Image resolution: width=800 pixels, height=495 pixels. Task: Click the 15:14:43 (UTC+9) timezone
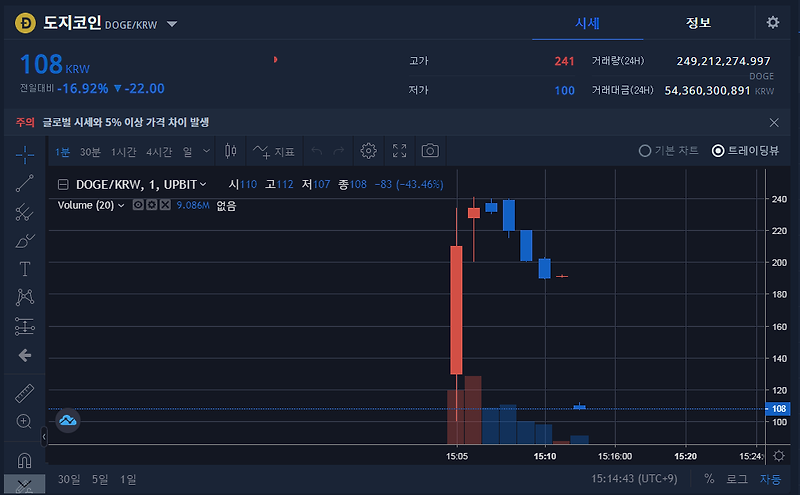click(634, 479)
